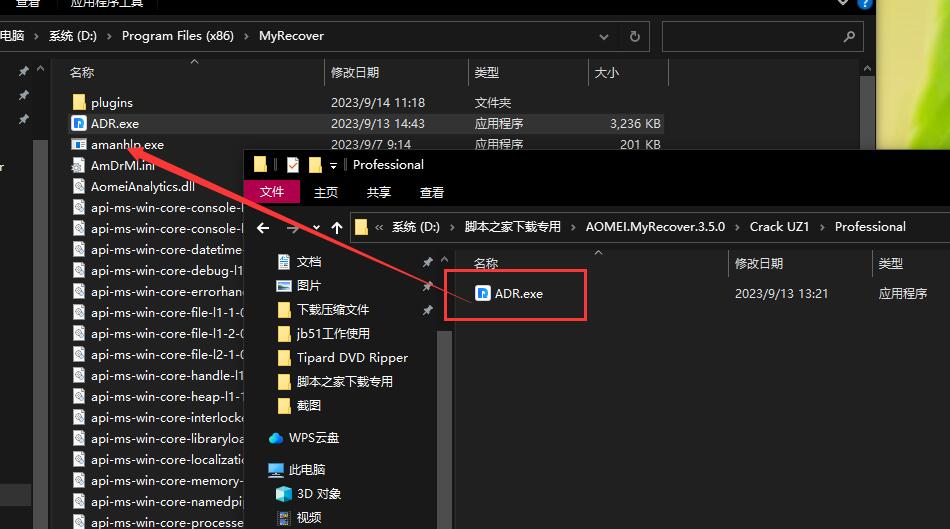
Task: Click 系统 (D:) breadcrumb in MyRecover window
Action: (73, 36)
